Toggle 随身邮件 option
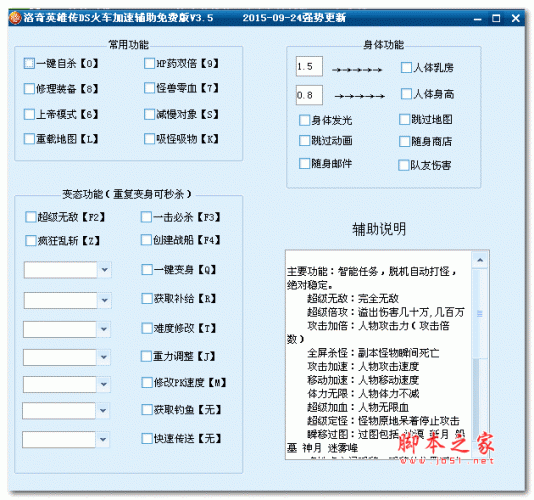Screen dimensions: 534x500 tap(304, 164)
